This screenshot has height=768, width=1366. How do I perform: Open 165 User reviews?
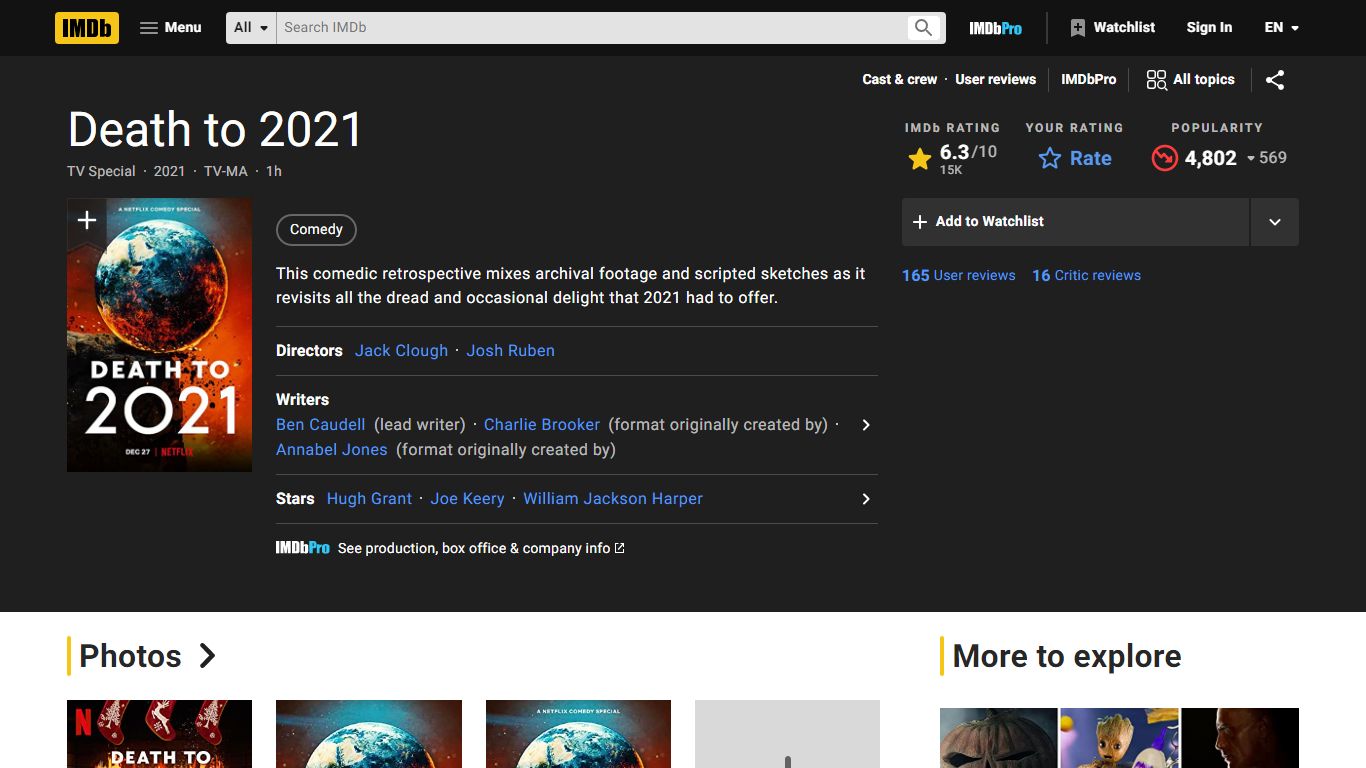pos(958,276)
